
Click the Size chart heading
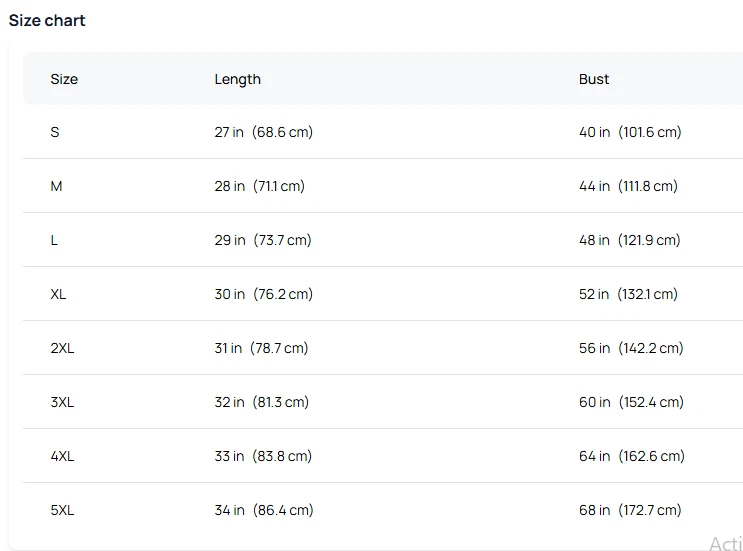47,20
